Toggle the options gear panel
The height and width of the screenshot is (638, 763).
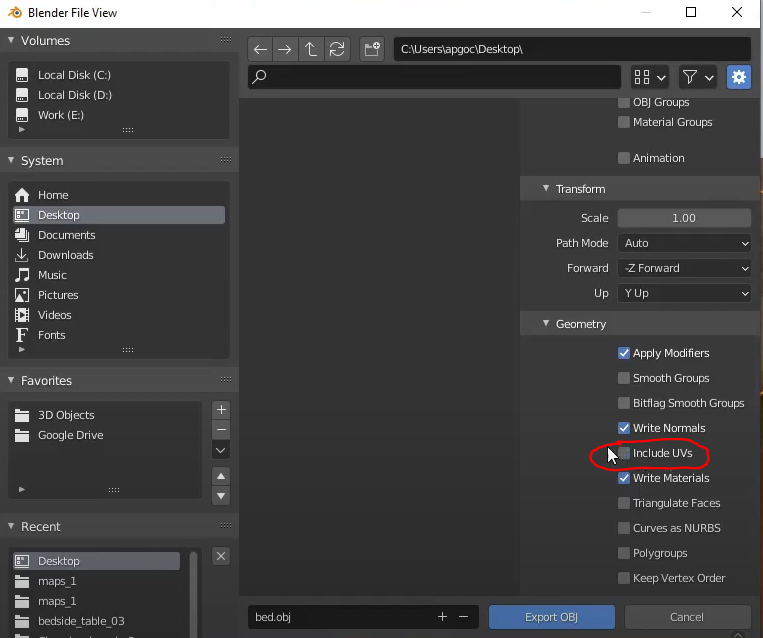739,77
